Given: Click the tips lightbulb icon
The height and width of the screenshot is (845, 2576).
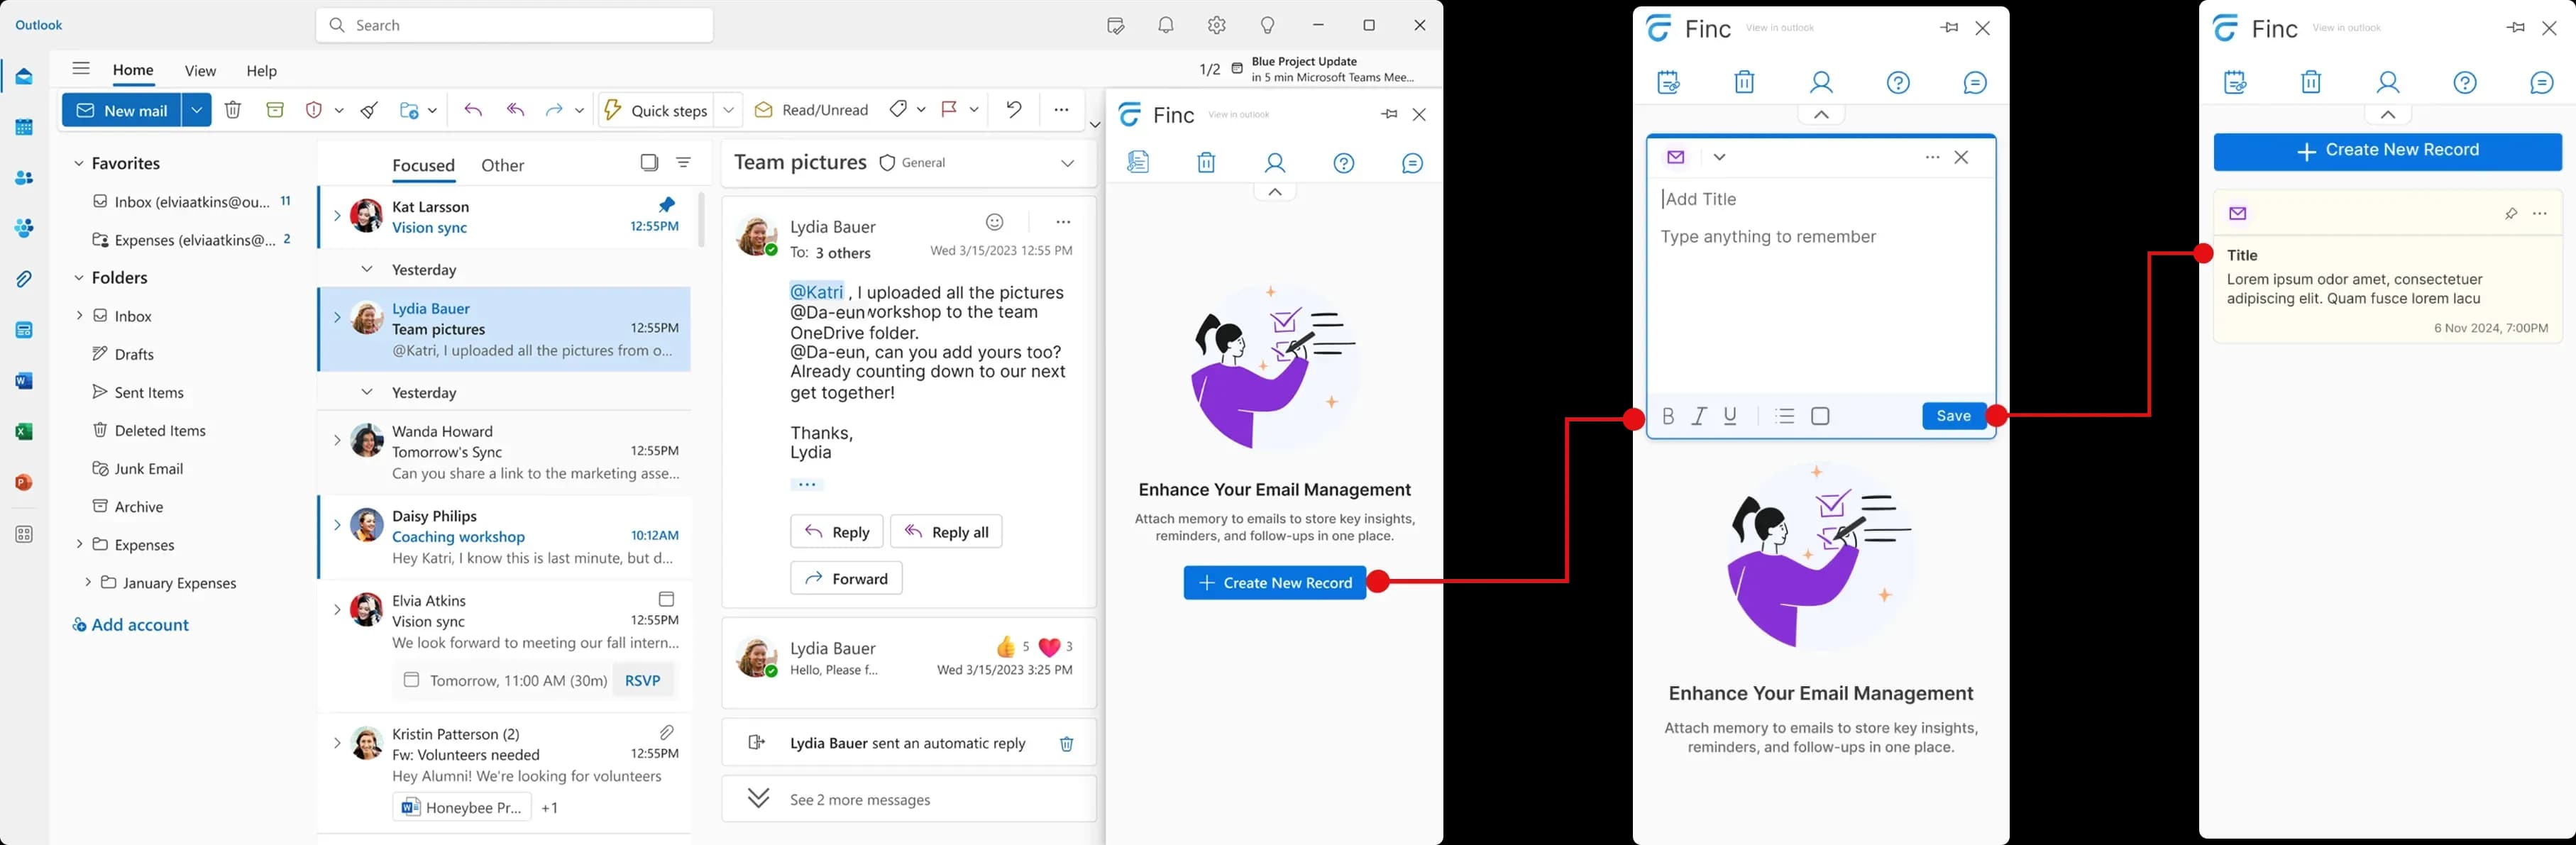Looking at the screenshot, I should point(1268,25).
